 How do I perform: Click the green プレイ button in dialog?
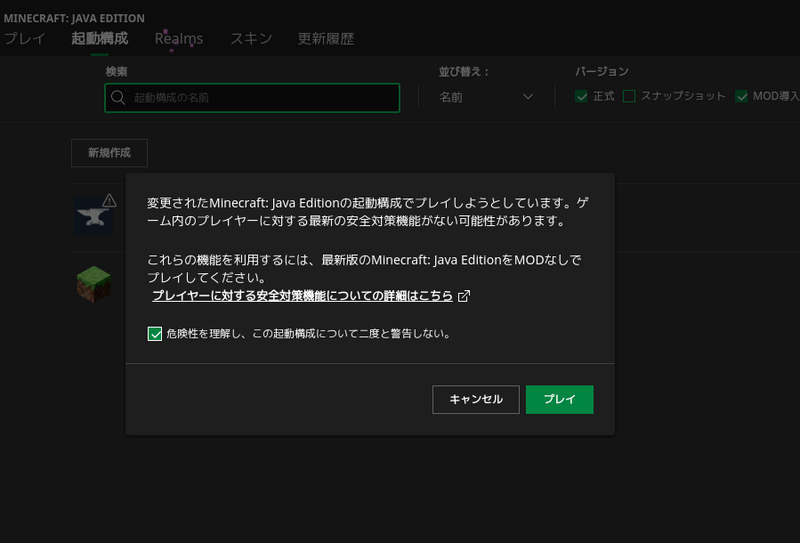coord(559,399)
